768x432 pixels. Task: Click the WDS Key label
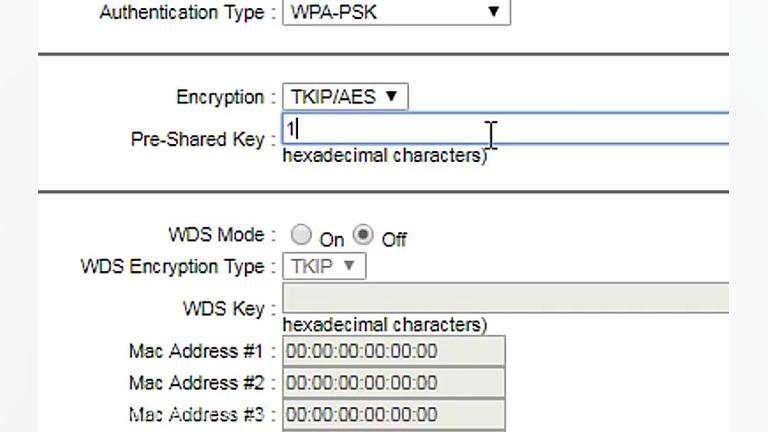tap(223, 309)
